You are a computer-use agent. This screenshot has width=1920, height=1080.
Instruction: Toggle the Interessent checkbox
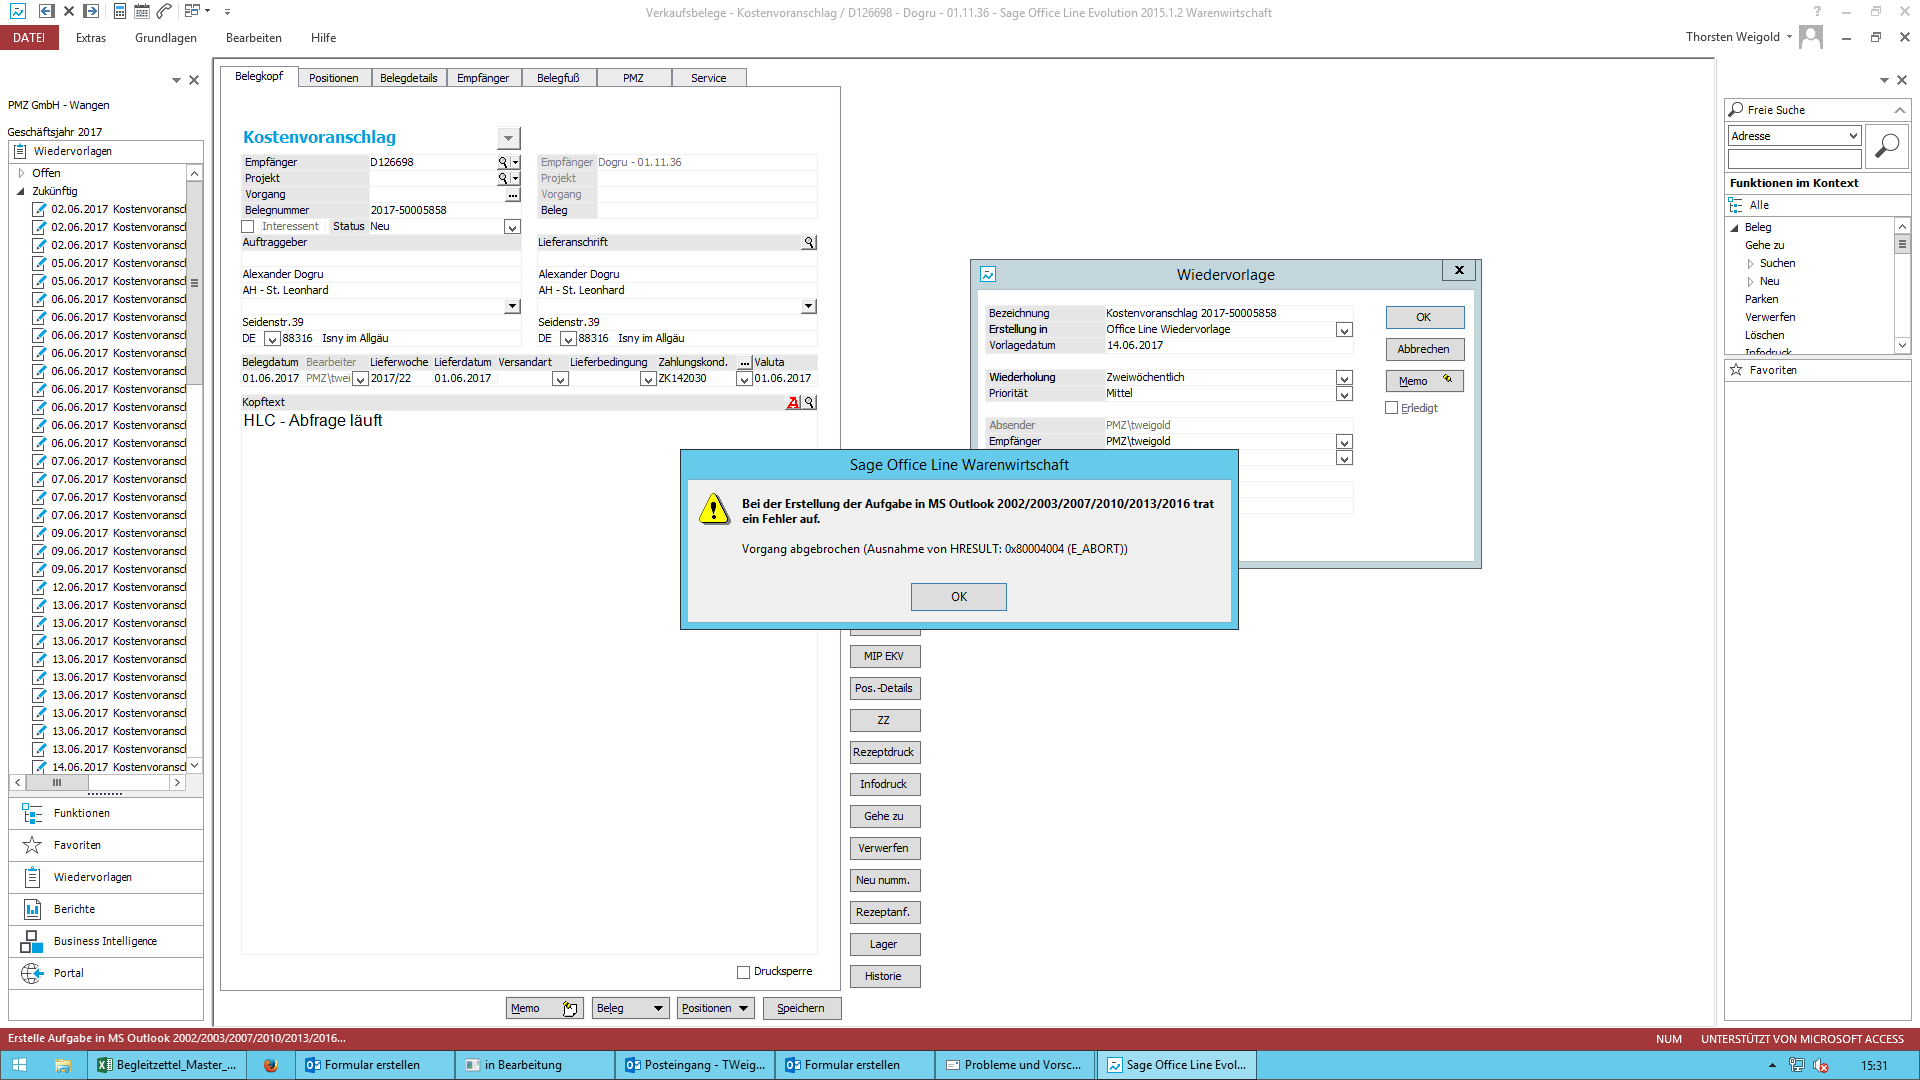(248, 227)
